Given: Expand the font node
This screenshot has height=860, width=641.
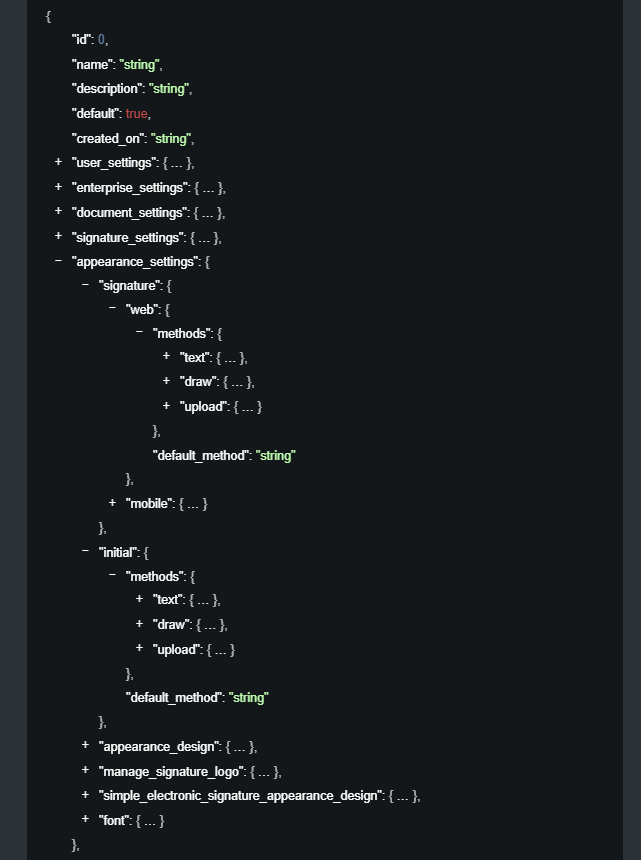Looking at the screenshot, I should (x=85, y=820).
